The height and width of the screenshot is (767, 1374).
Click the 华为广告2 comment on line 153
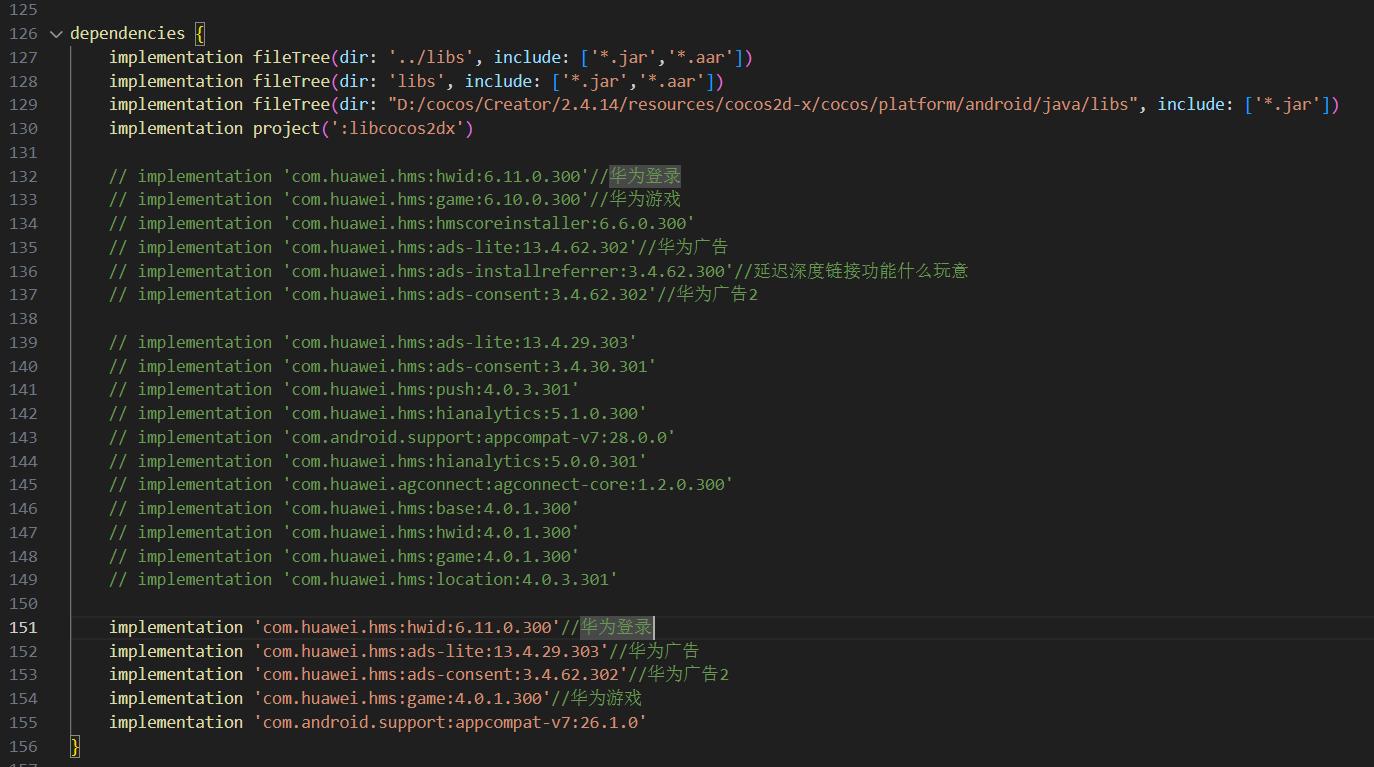point(688,674)
